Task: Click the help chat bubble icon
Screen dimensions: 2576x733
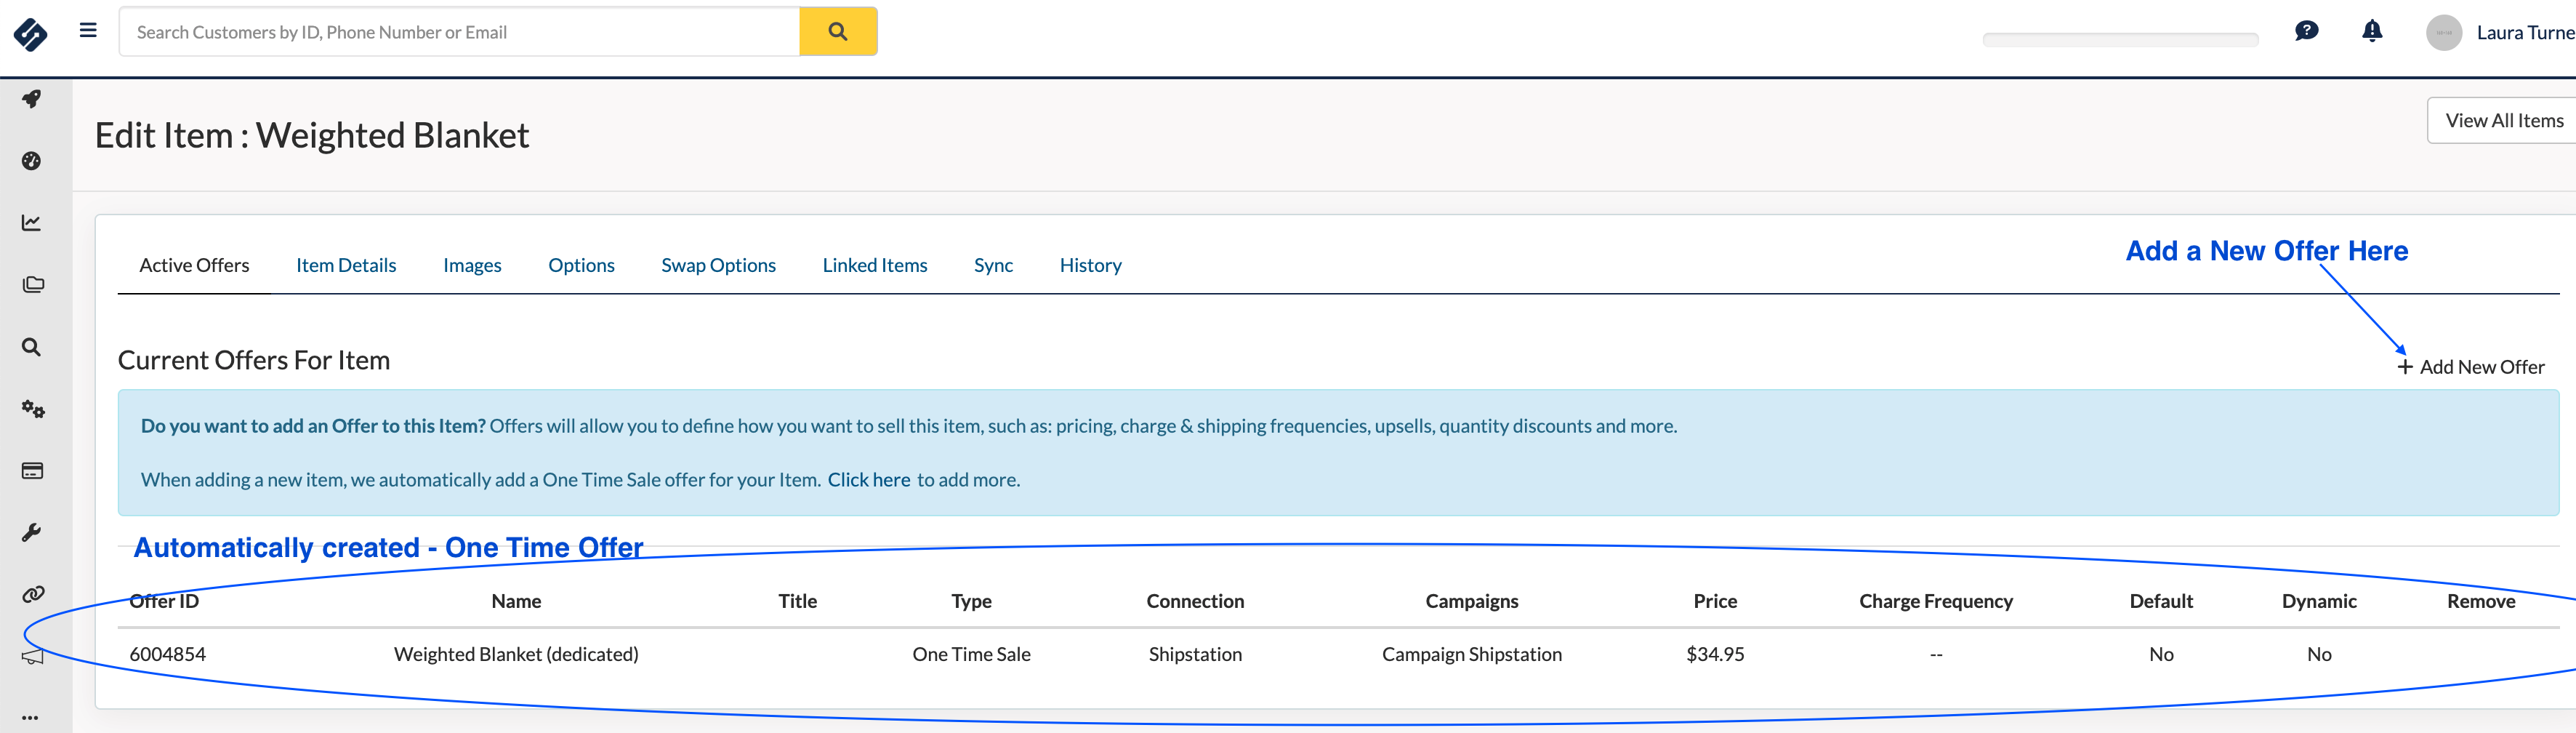Action: [x=2306, y=32]
